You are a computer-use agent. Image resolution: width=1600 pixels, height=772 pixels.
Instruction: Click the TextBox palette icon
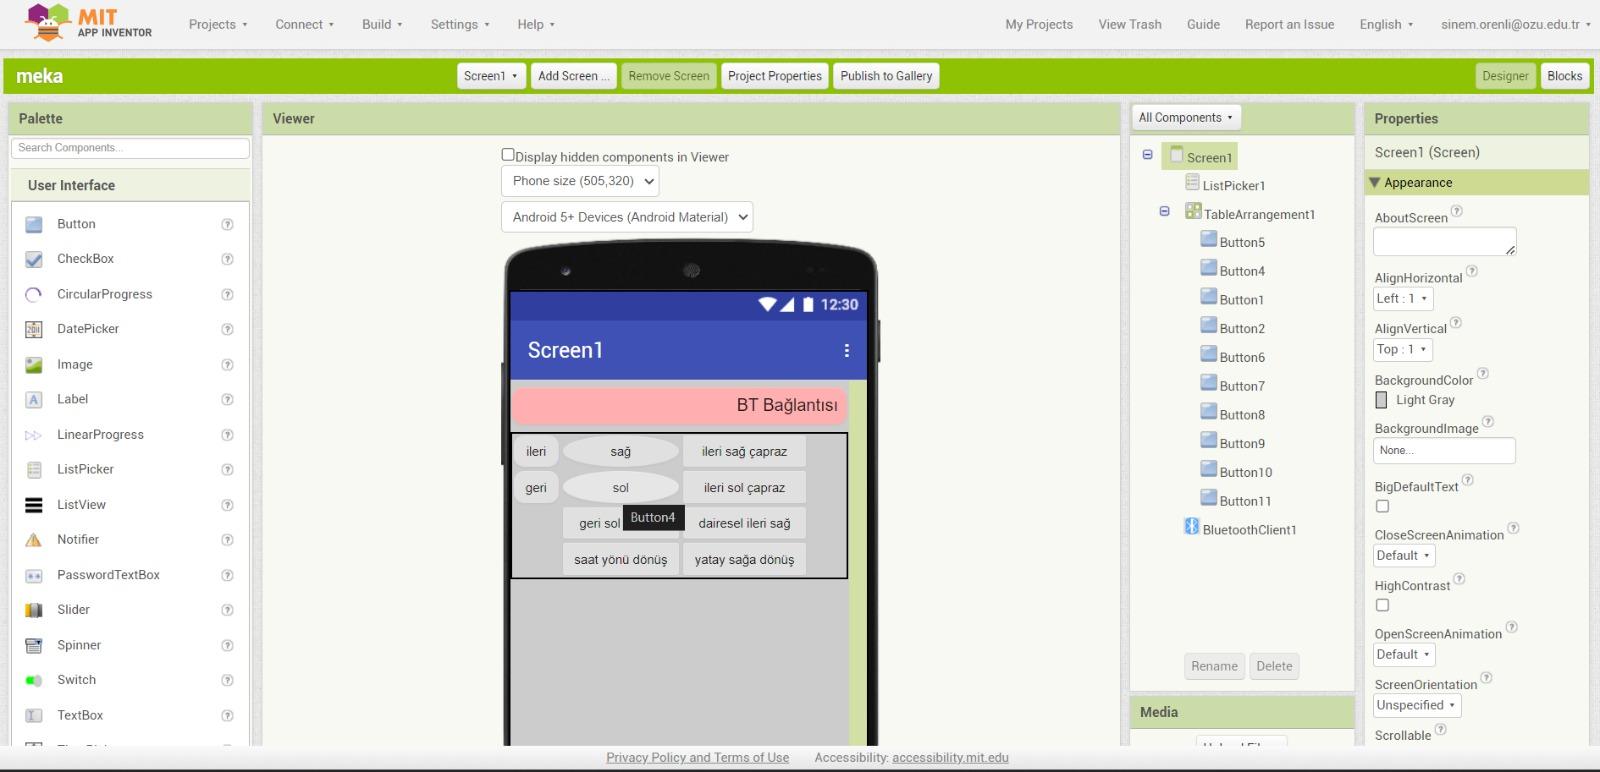click(x=34, y=715)
